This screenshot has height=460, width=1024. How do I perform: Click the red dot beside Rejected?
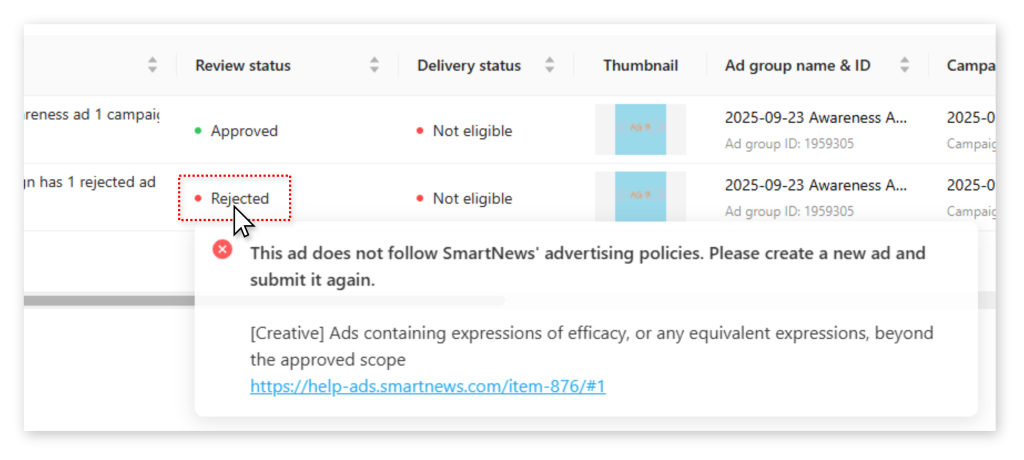tap(198, 198)
